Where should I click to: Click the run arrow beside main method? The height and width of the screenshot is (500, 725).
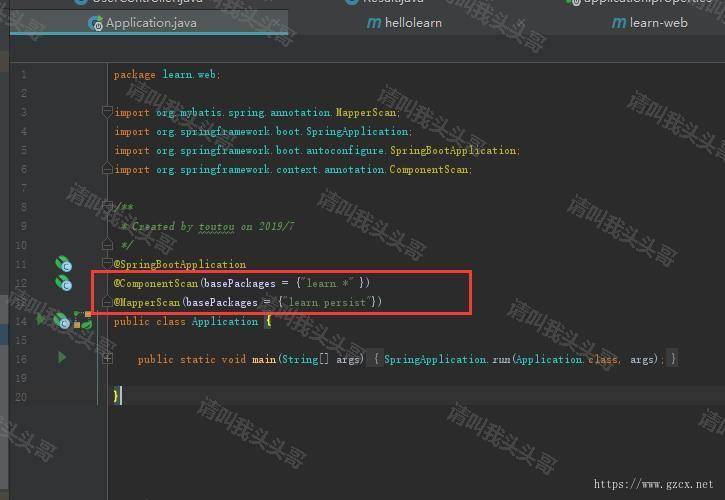click(61, 358)
